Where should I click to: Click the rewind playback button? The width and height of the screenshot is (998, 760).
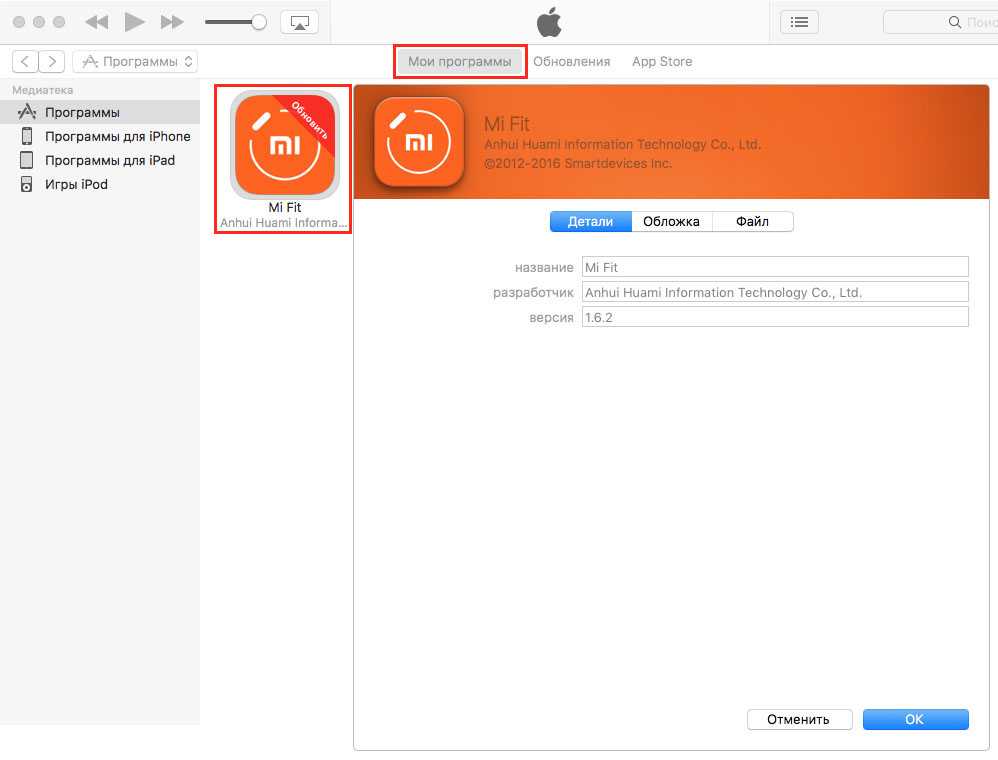point(97,22)
